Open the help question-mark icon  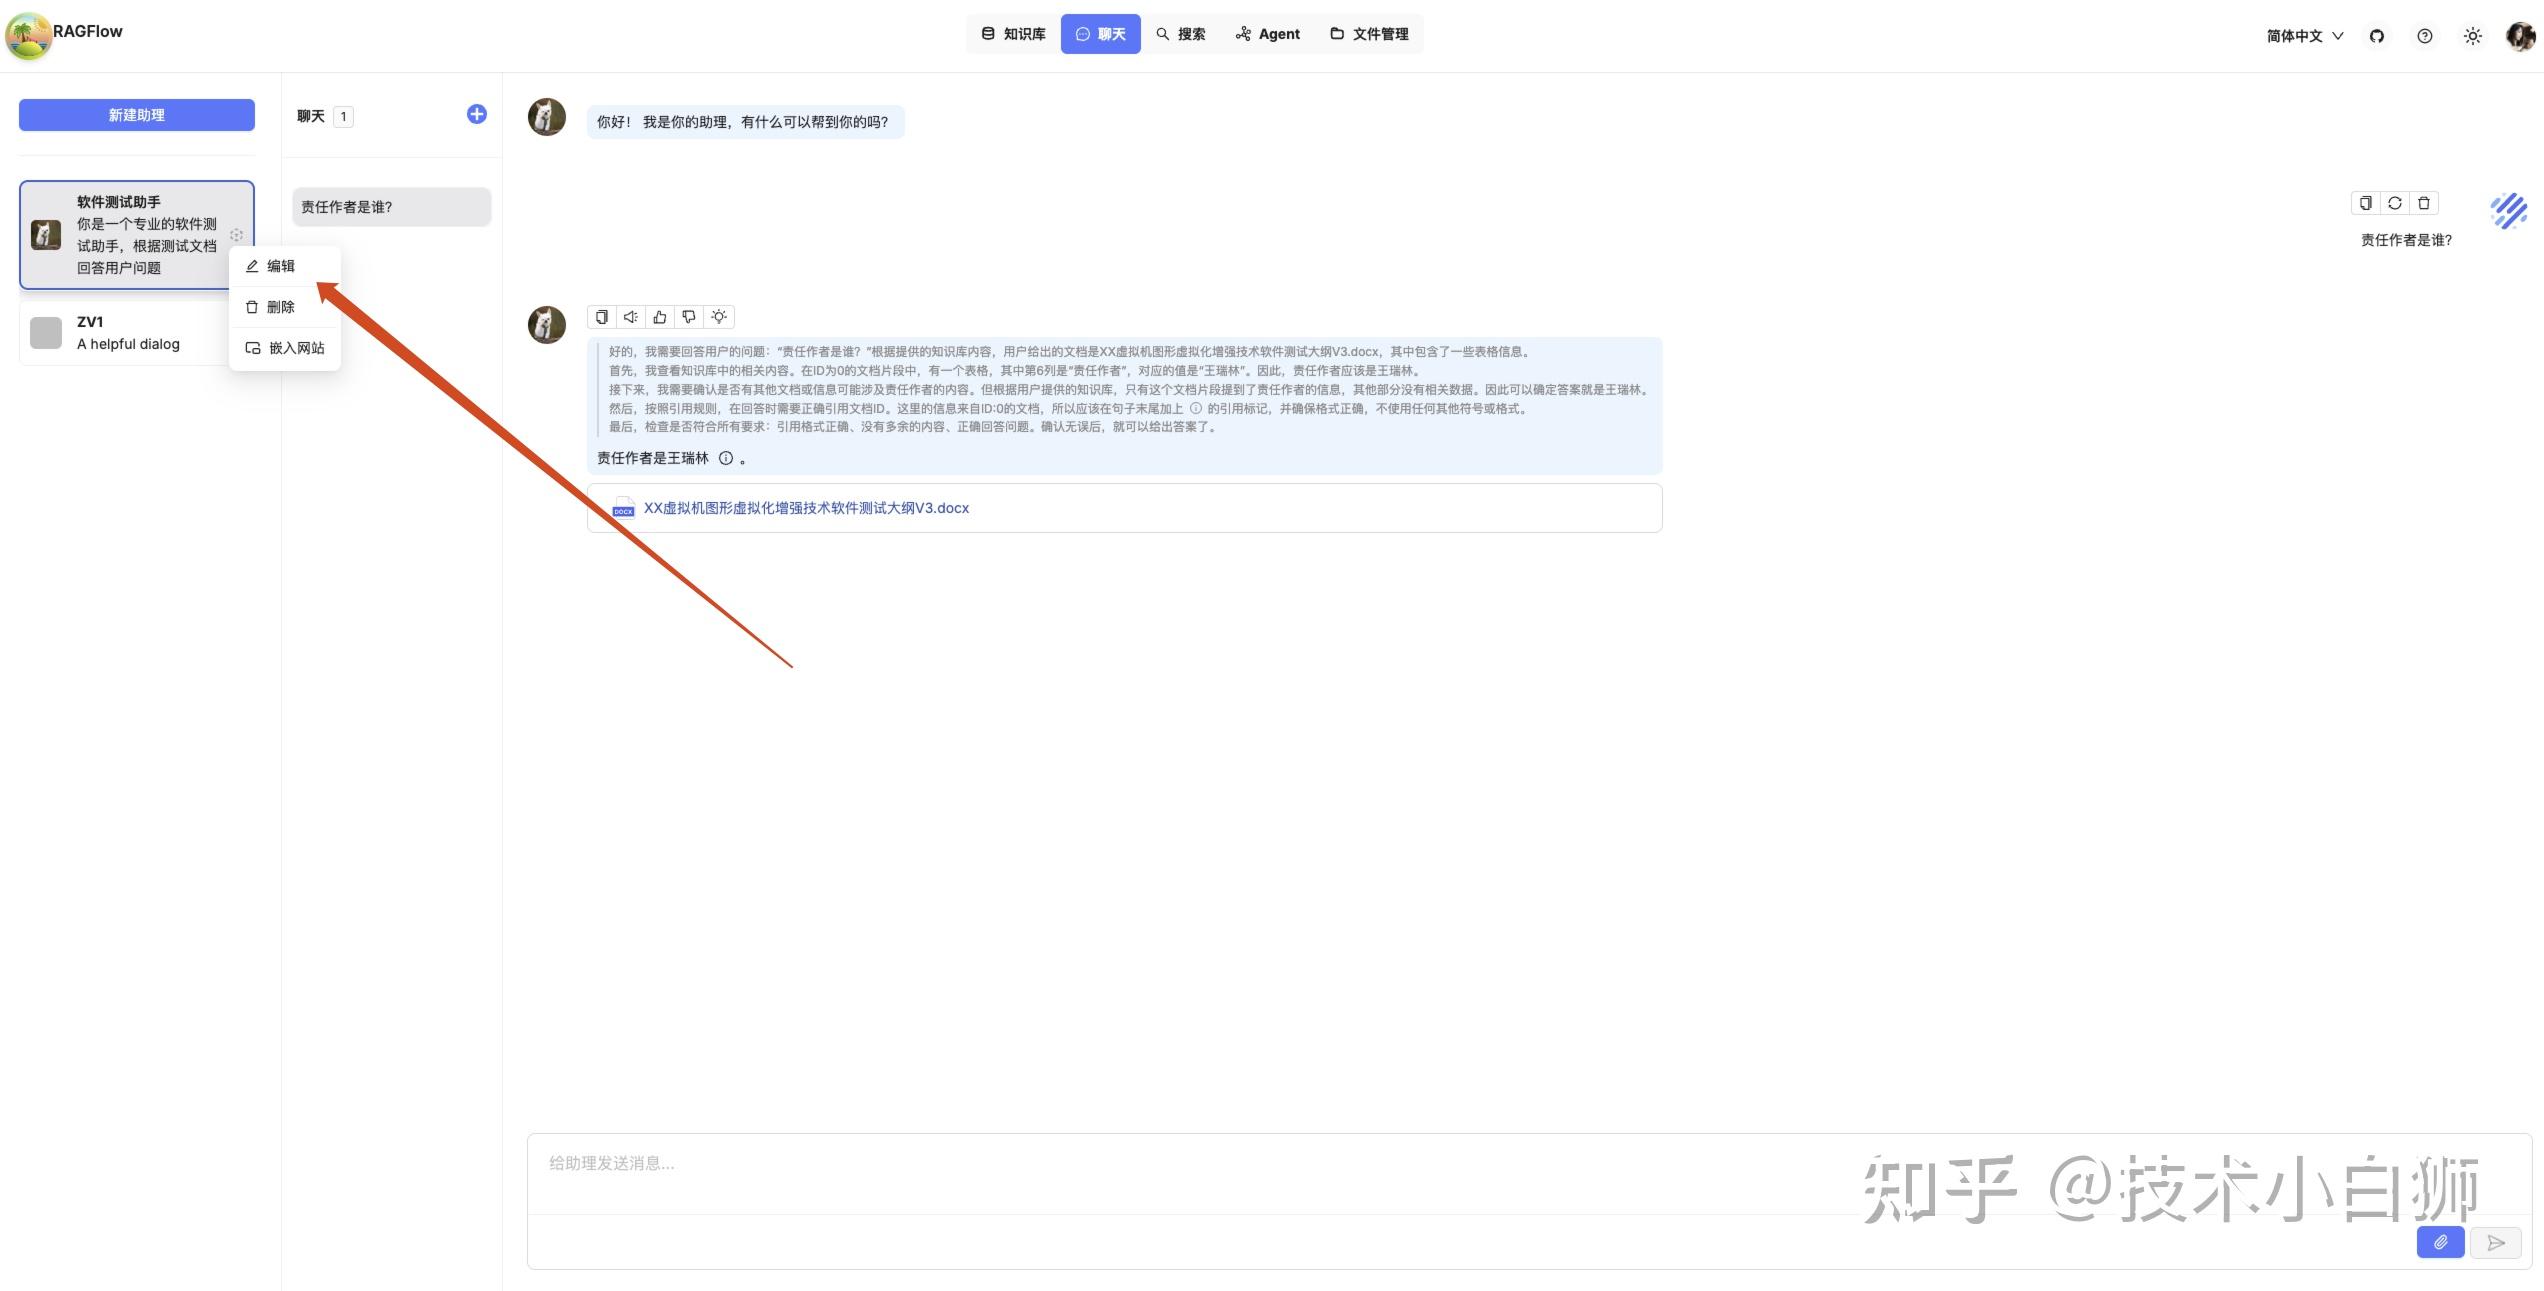click(x=2425, y=36)
